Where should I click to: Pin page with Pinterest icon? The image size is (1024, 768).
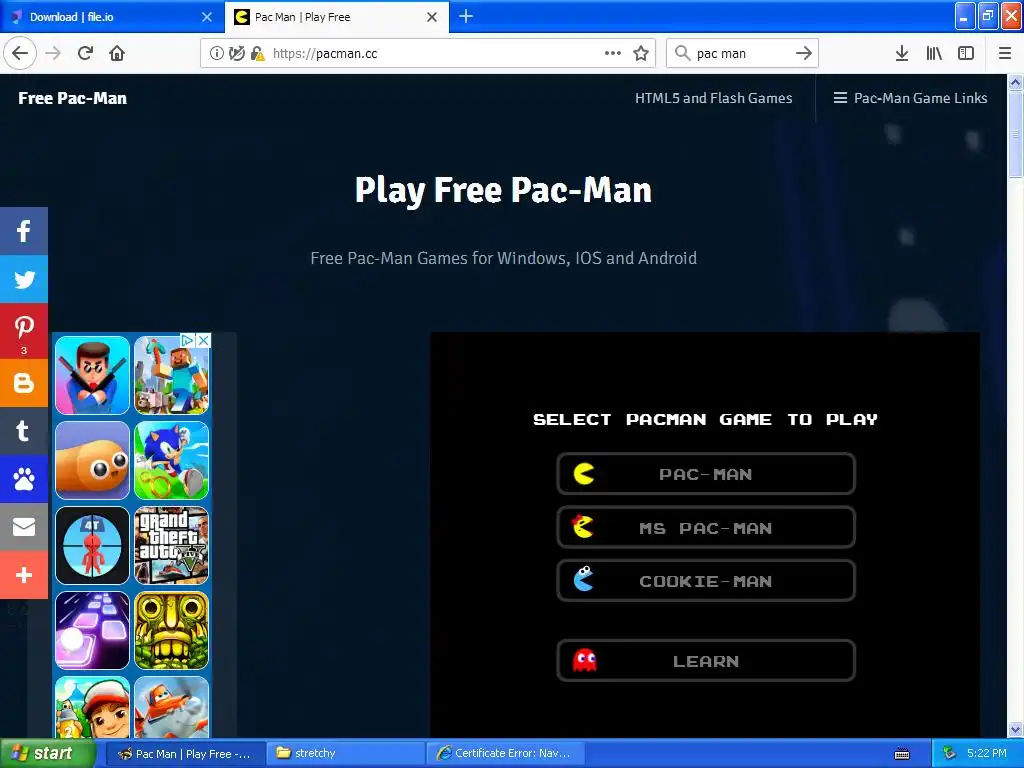coord(24,331)
